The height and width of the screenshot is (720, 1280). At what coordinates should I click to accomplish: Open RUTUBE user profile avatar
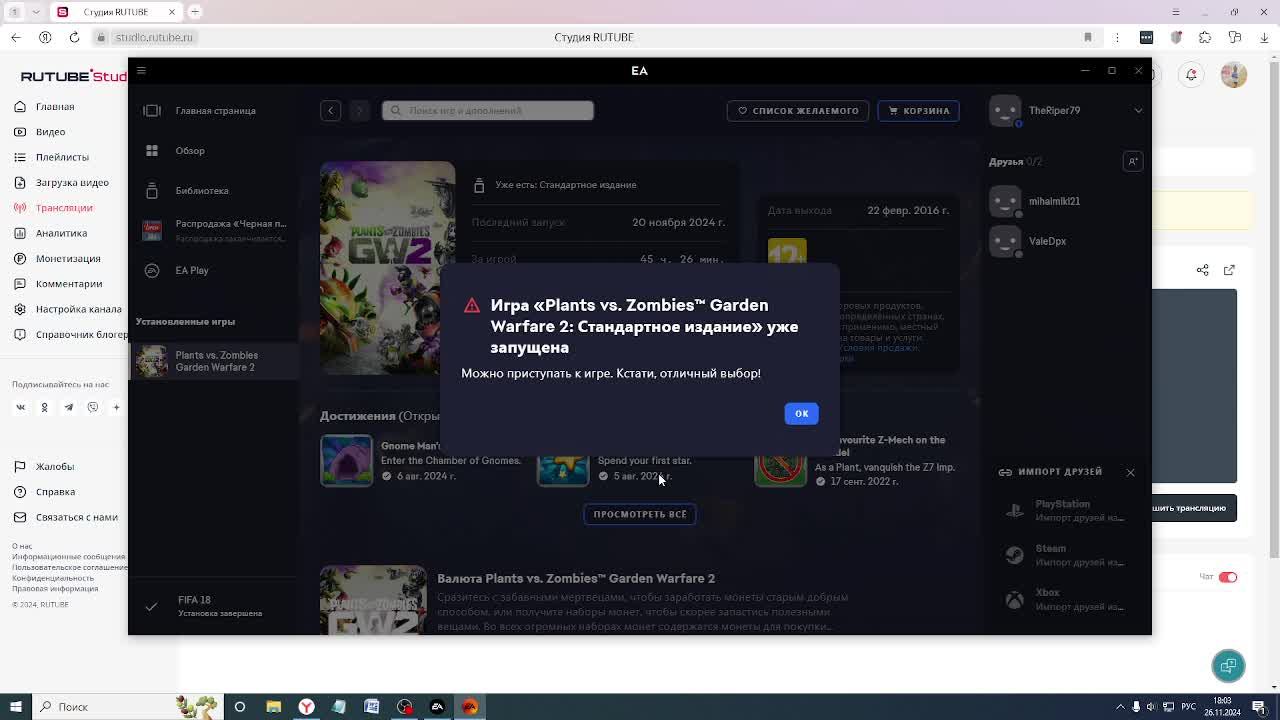[1233, 75]
